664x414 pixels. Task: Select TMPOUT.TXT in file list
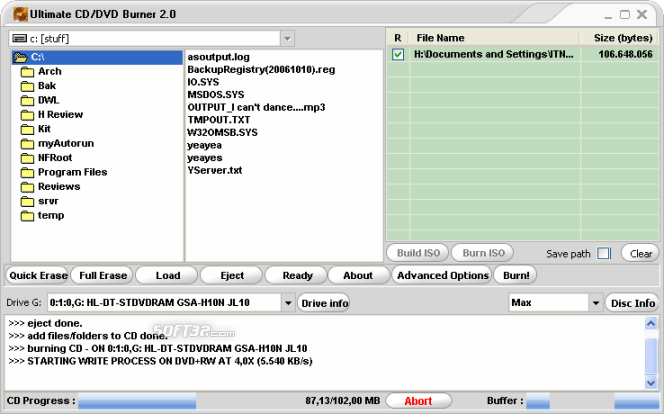click(219, 120)
